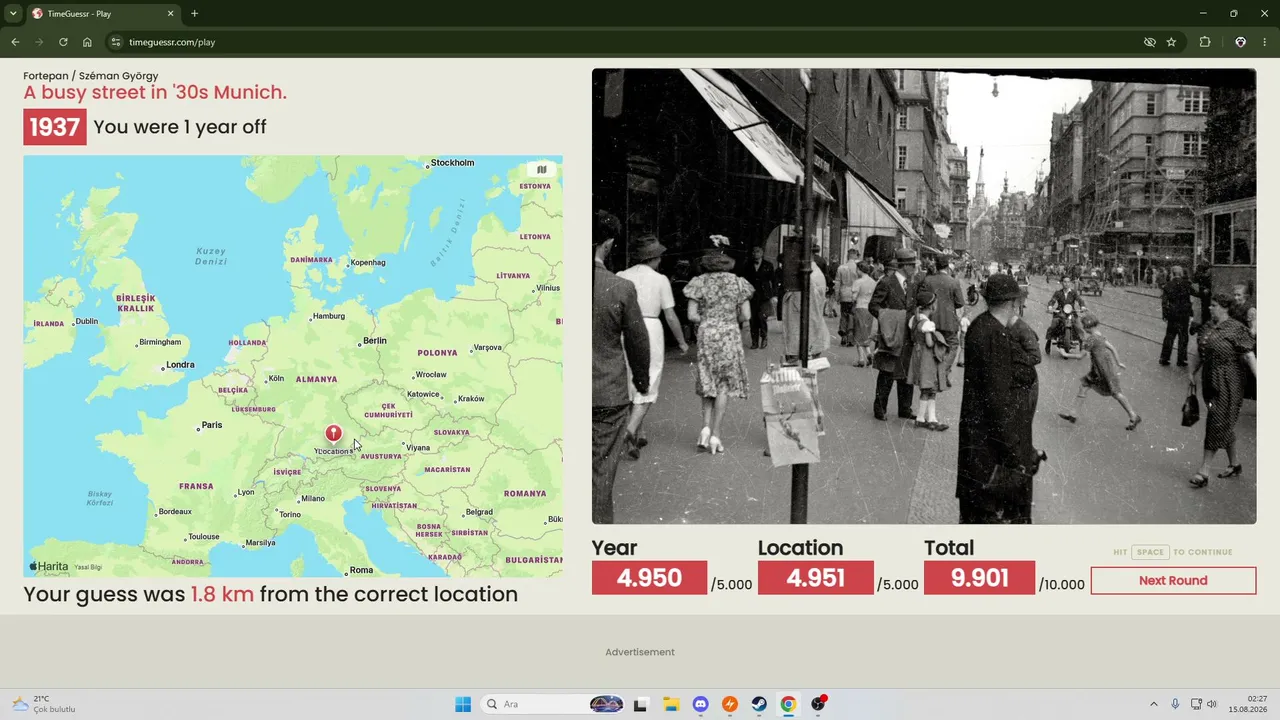Click the Hamburg label on the map
This screenshot has width=1280, height=720.
coord(329,316)
